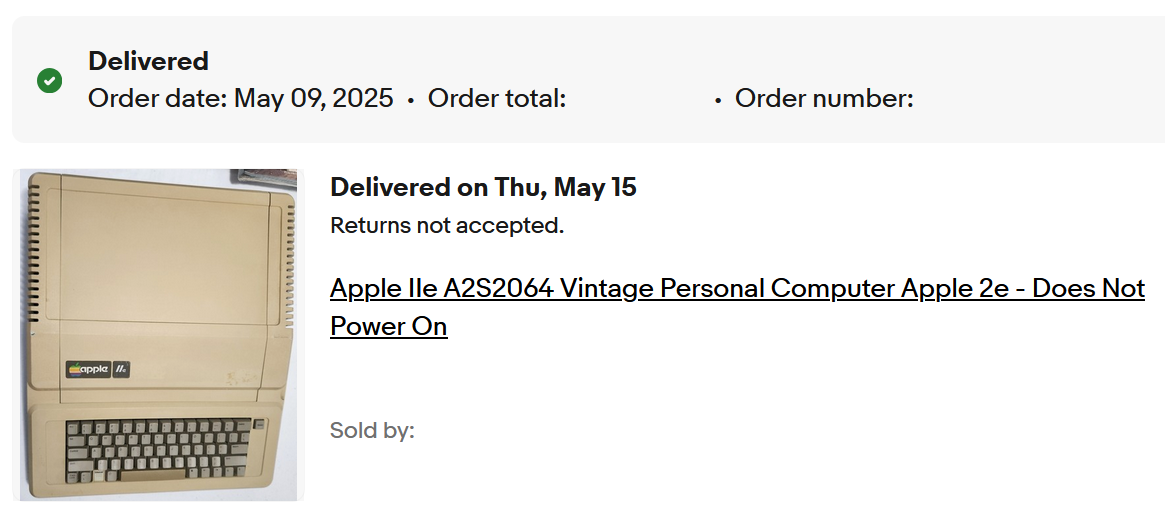Click the dark object at photo's top corner
The width and height of the screenshot is (1165, 521).
(263, 177)
